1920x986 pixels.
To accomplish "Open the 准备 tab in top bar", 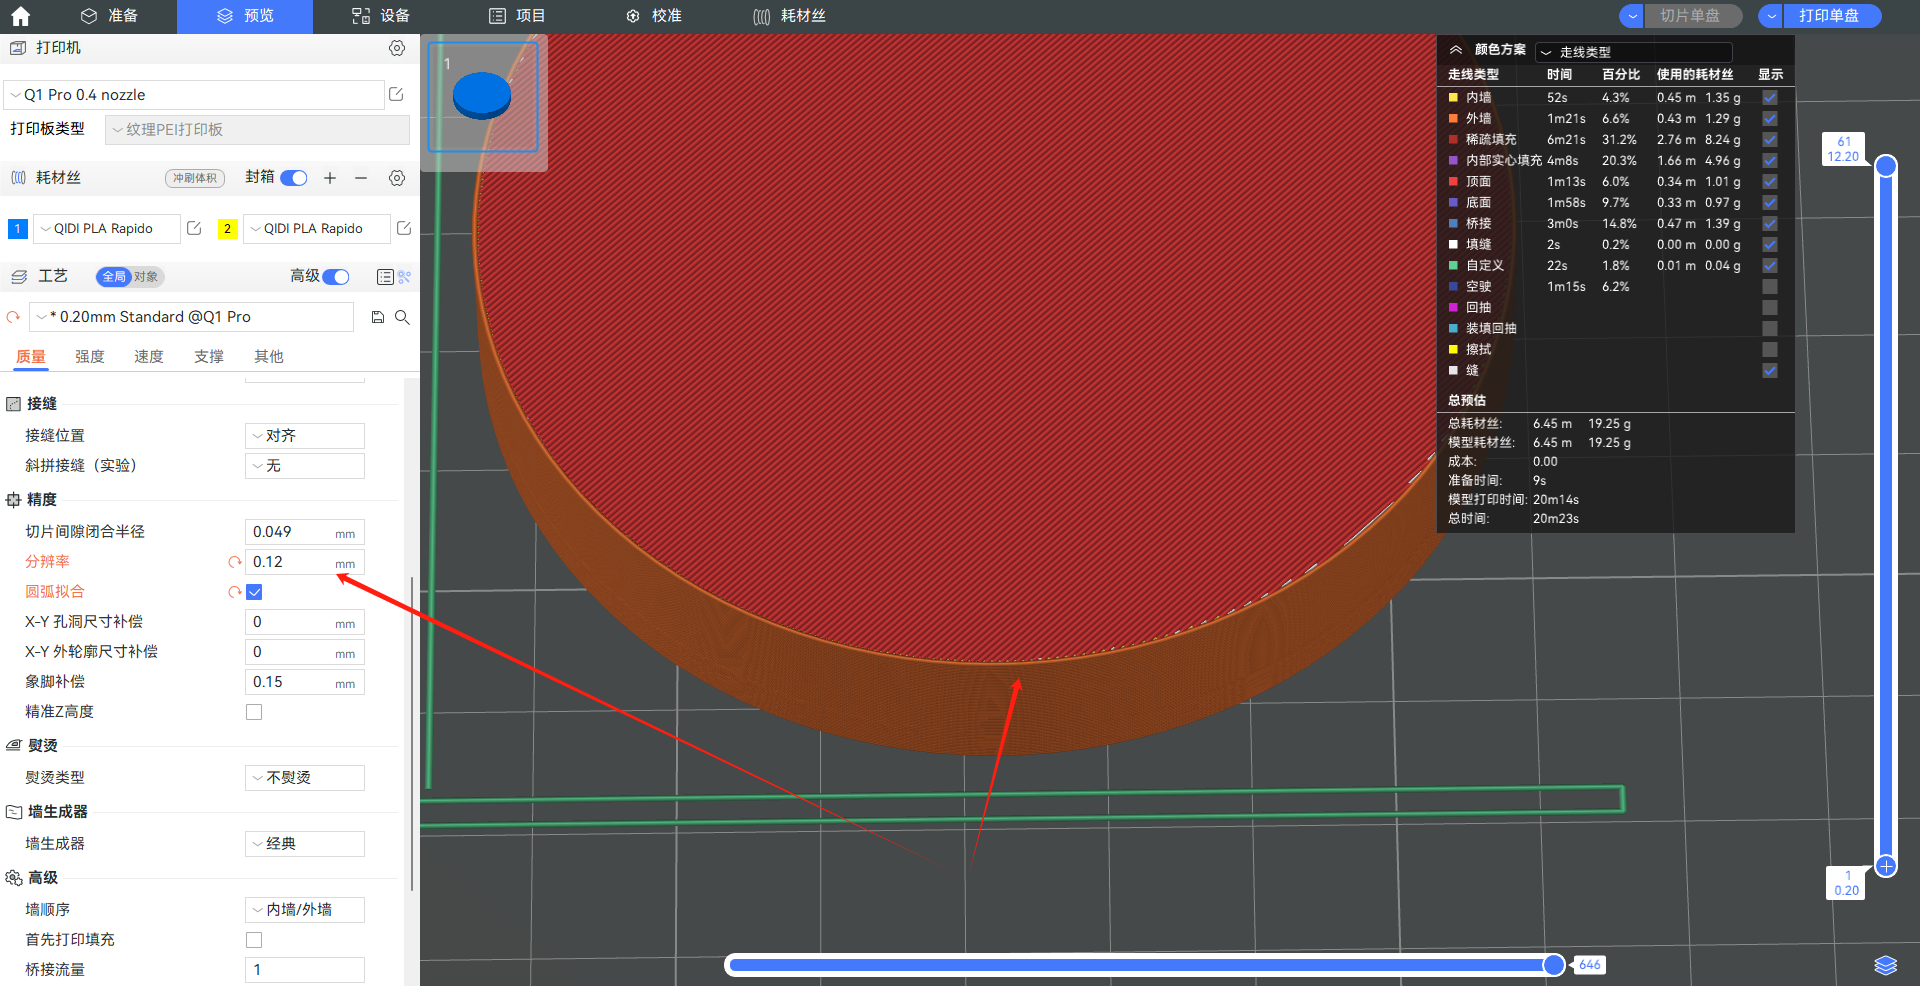I will pyautogui.click(x=110, y=16).
